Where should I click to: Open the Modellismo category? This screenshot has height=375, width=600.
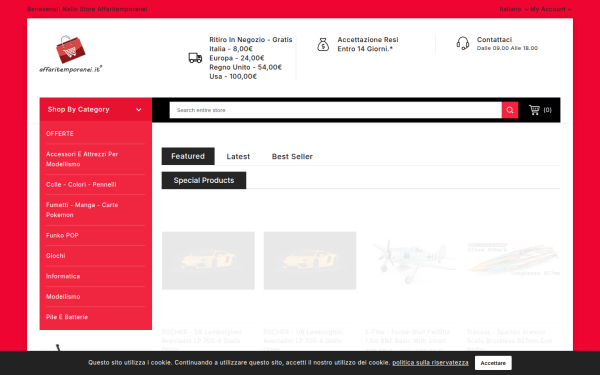point(63,297)
